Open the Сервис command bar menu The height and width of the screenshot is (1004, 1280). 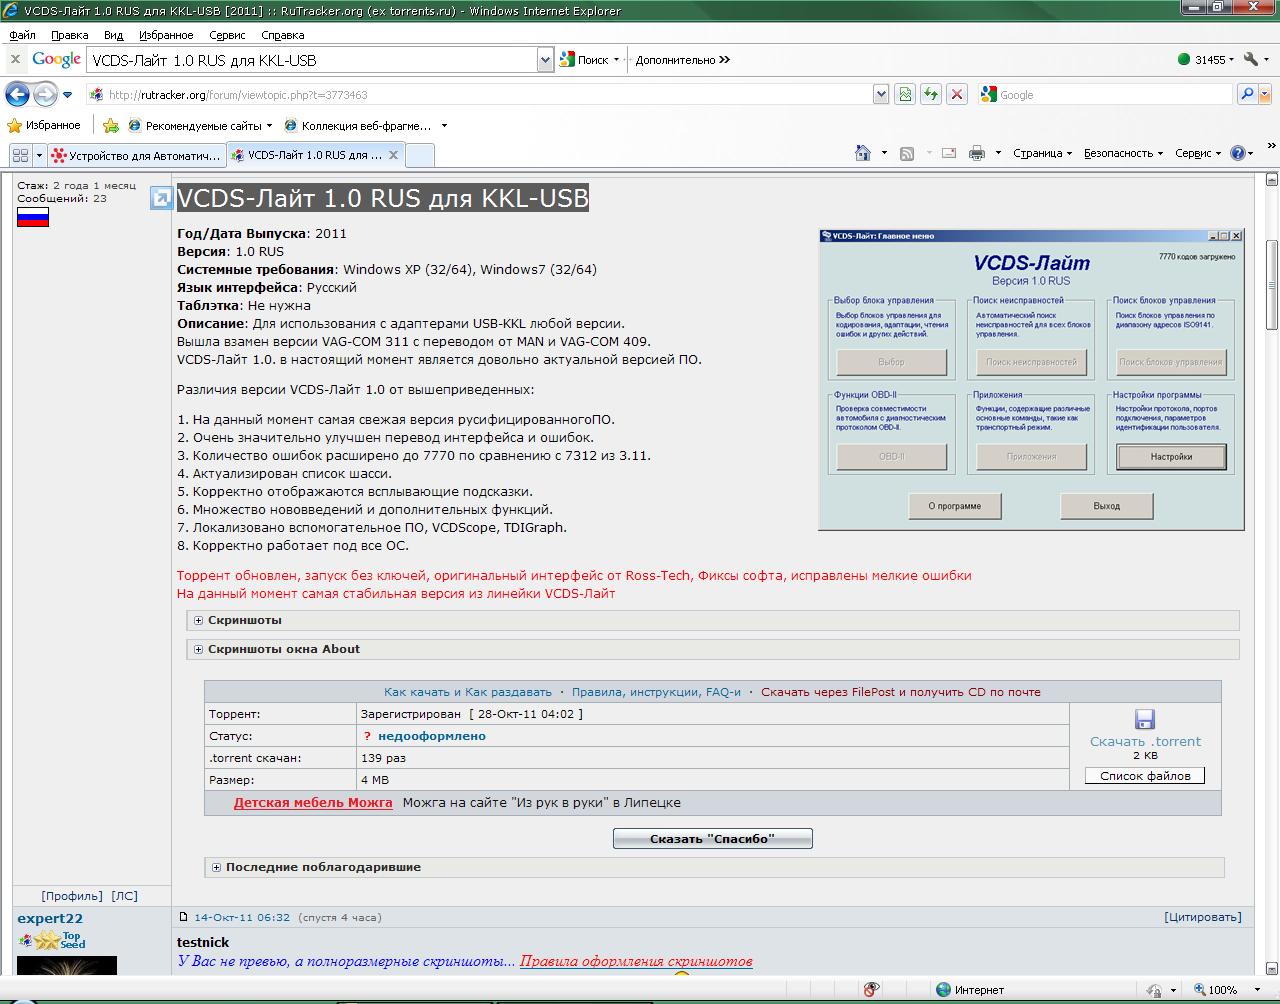(x=1198, y=153)
